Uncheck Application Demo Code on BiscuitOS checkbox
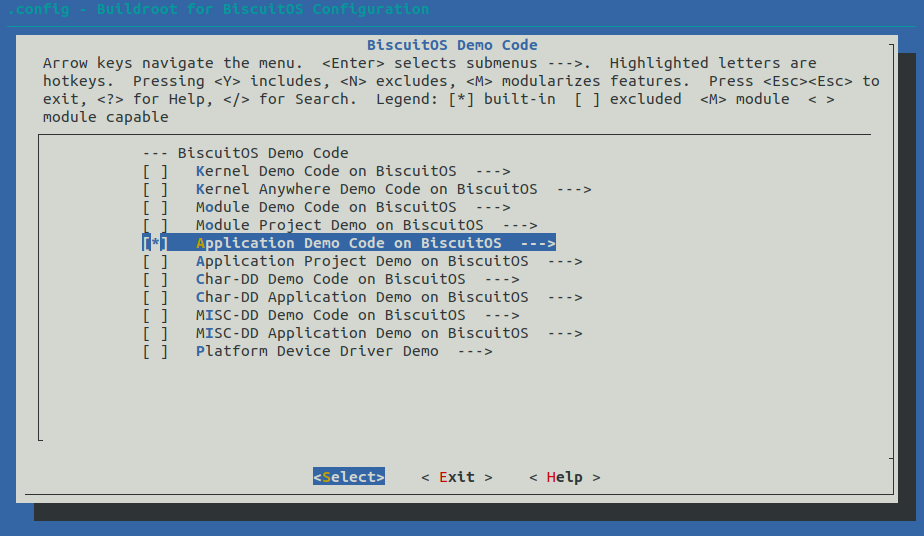924x536 pixels. [x=155, y=243]
